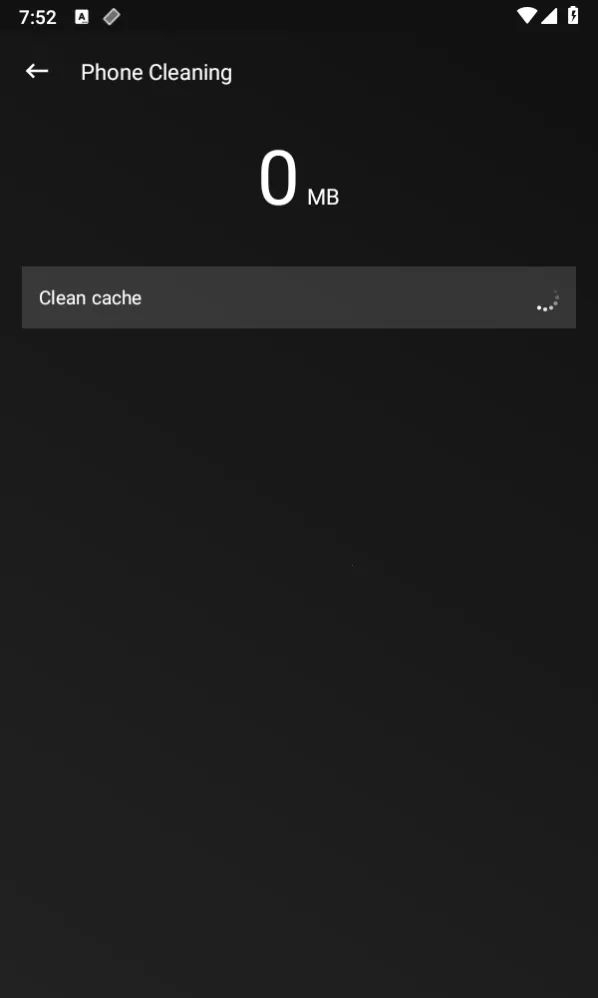Tap blank app bar right of Phone Cleaning
This screenshot has height=998, width=598.
click(x=414, y=72)
